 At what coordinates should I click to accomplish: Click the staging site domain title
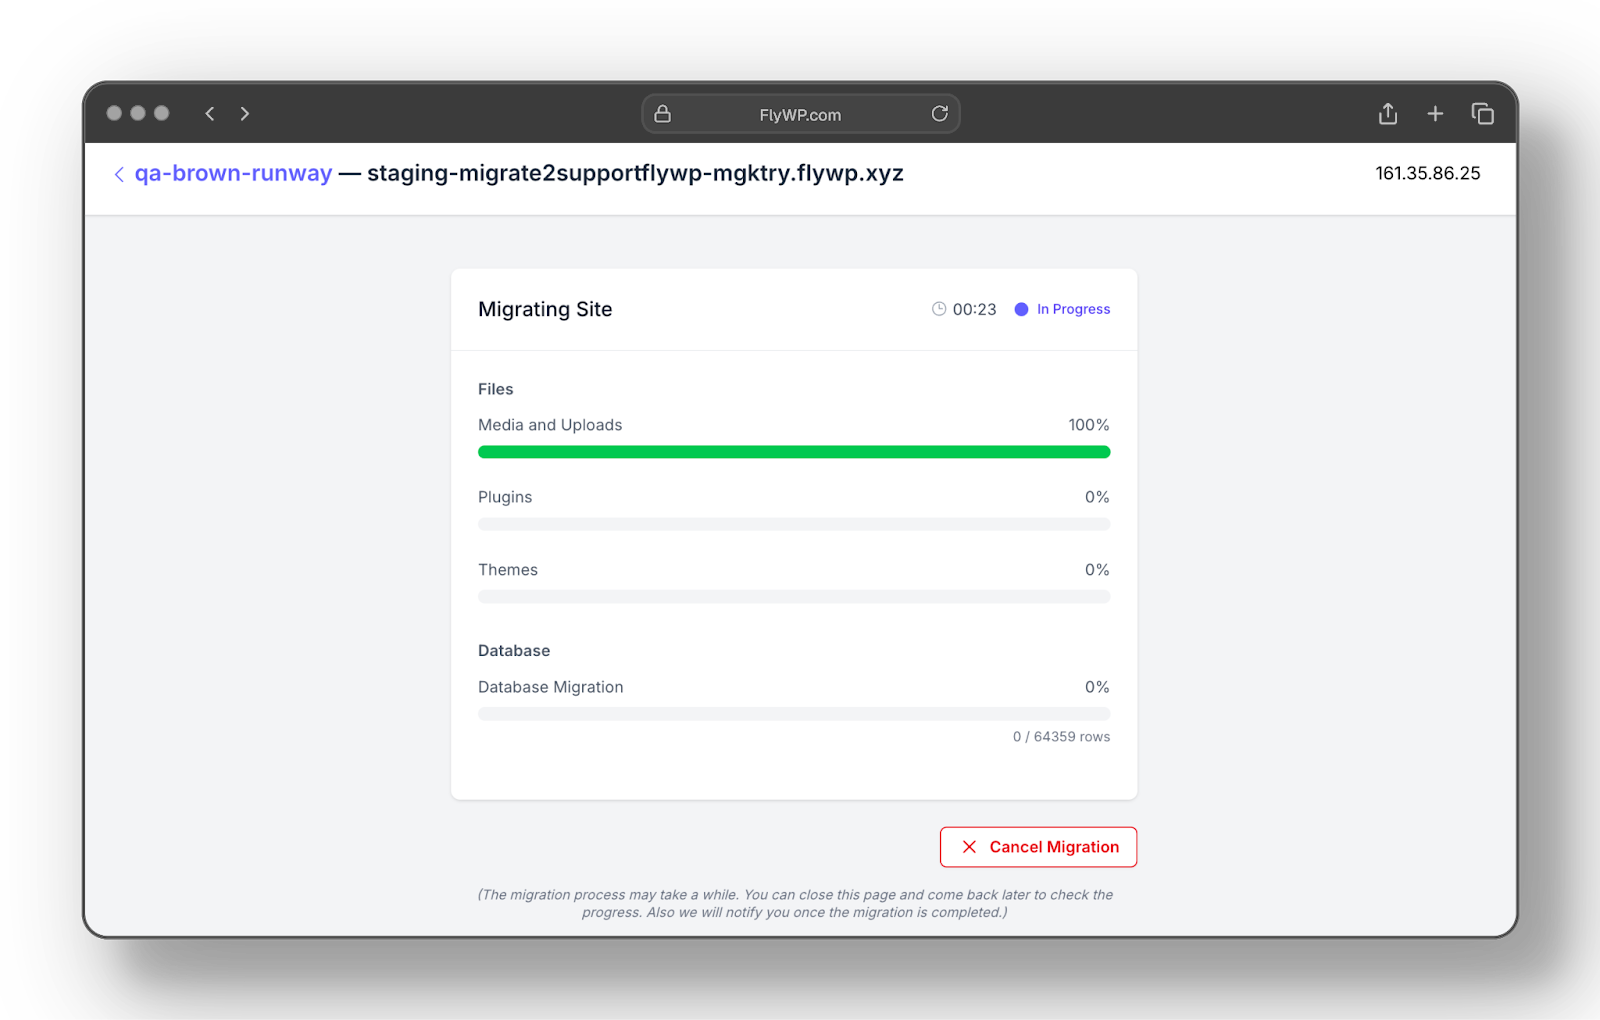click(x=635, y=173)
